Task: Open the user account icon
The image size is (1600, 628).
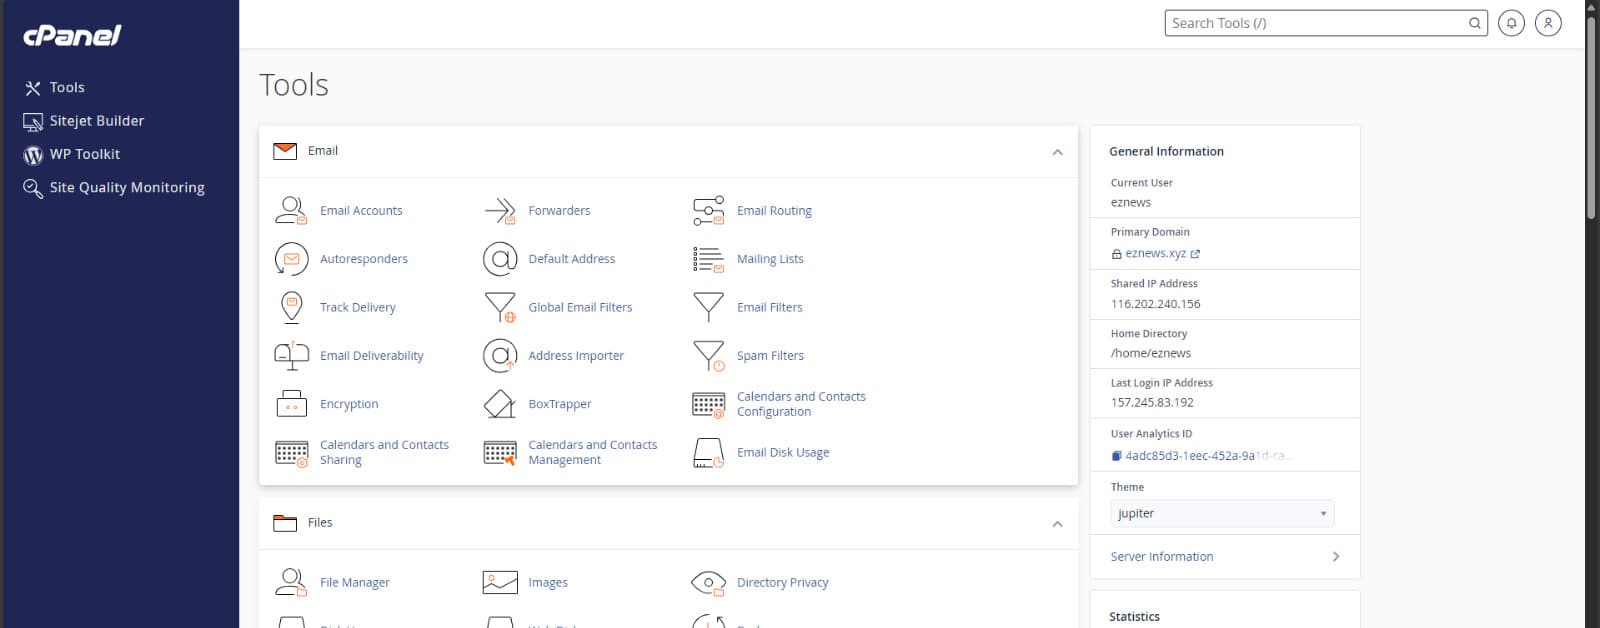Action: click(1548, 23)
